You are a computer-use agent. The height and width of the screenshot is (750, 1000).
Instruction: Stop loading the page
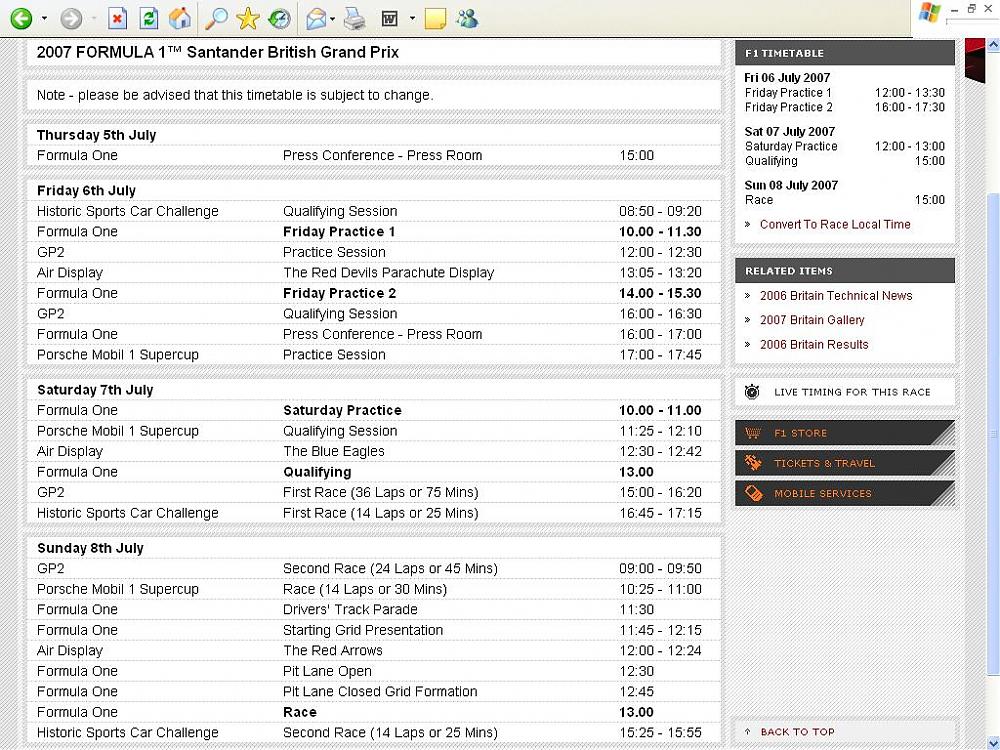118,18
